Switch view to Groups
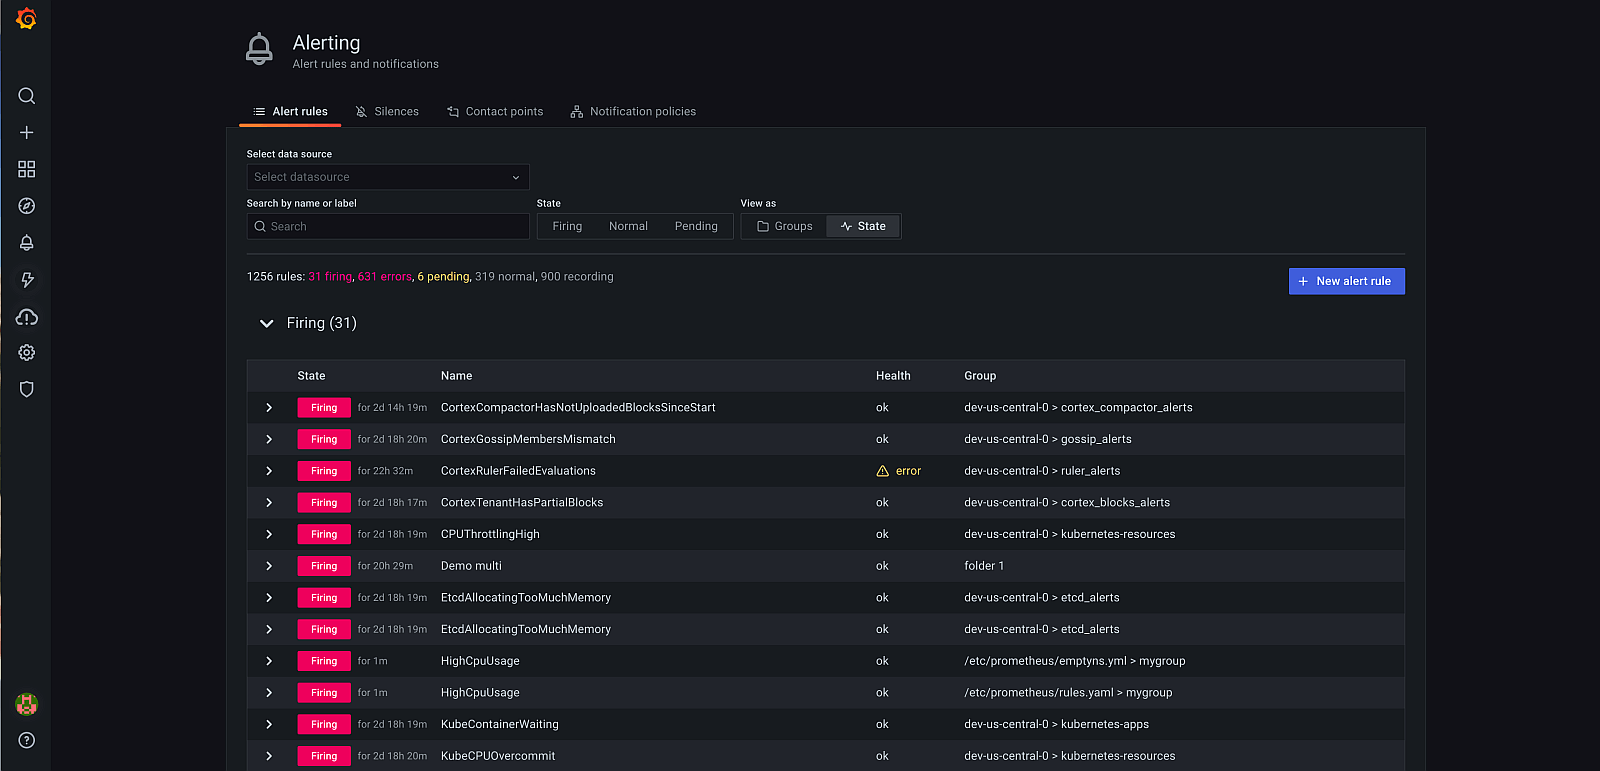This screenshot has width=1600, height=771. (784, 226)
